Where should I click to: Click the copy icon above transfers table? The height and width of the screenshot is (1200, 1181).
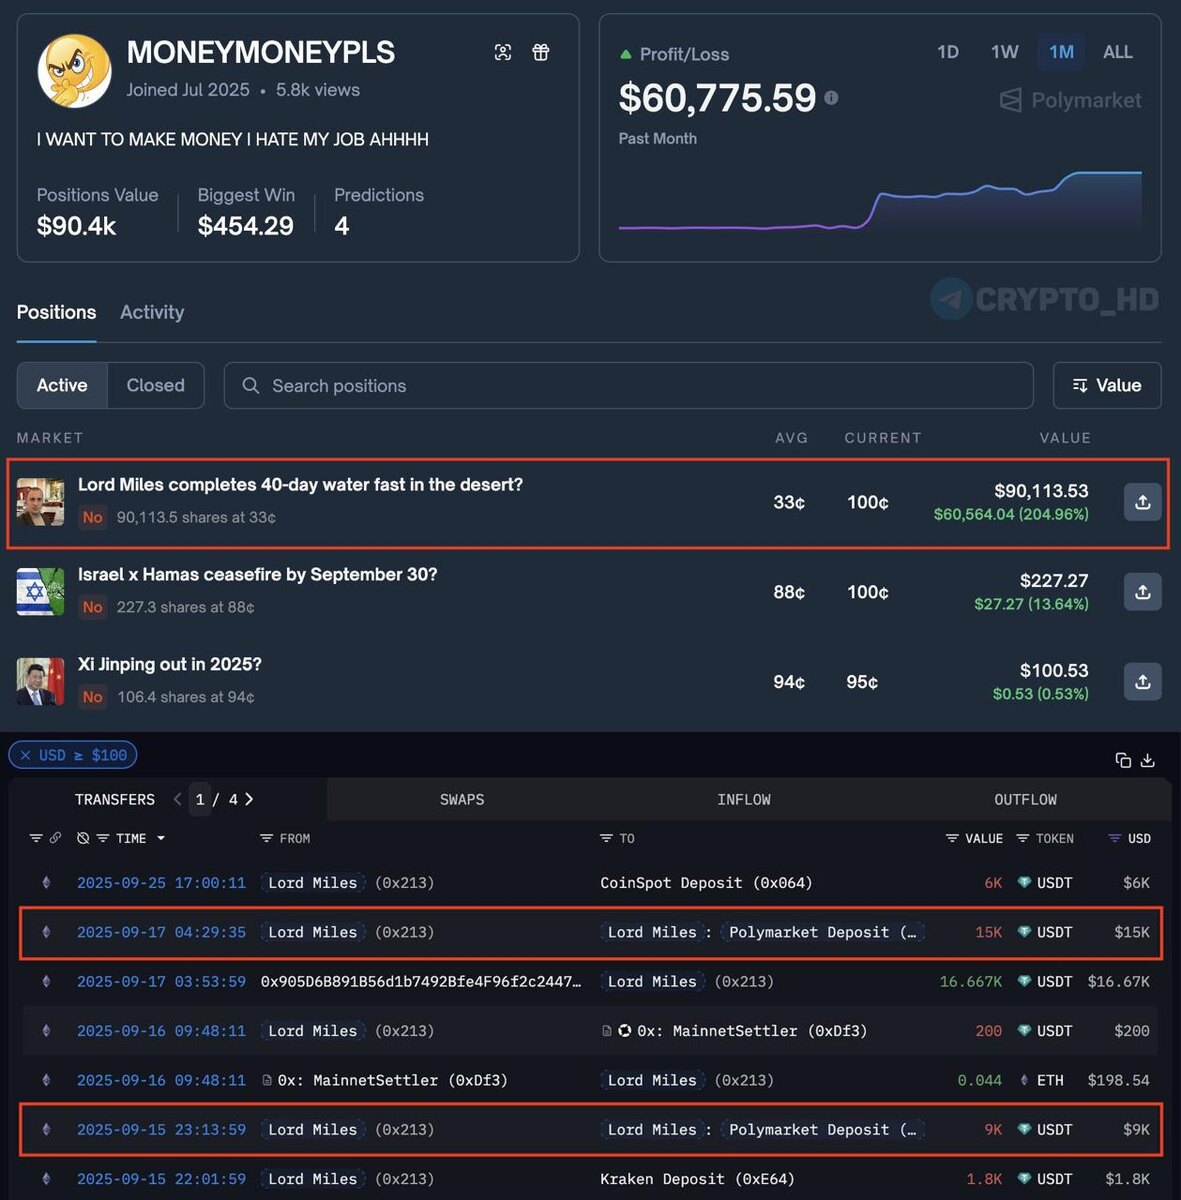click(1123, 760)
